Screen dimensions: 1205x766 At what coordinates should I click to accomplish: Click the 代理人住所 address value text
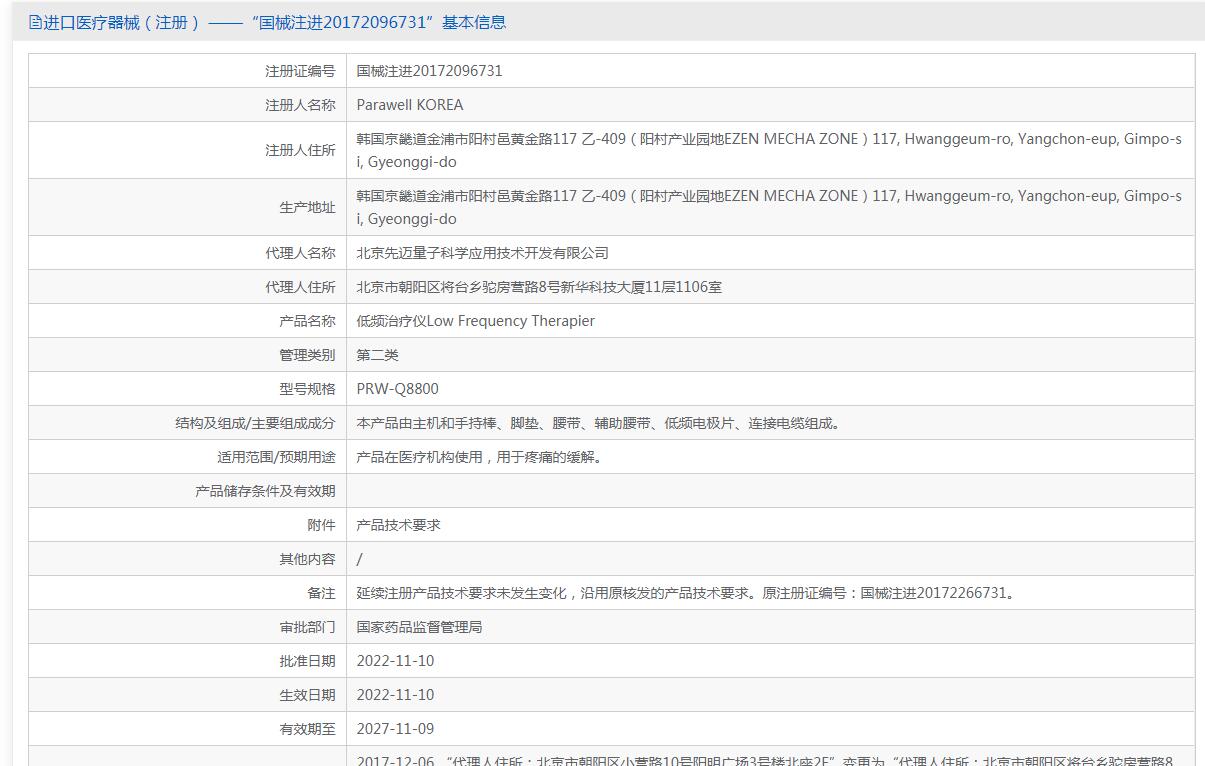tap(539, 287)
